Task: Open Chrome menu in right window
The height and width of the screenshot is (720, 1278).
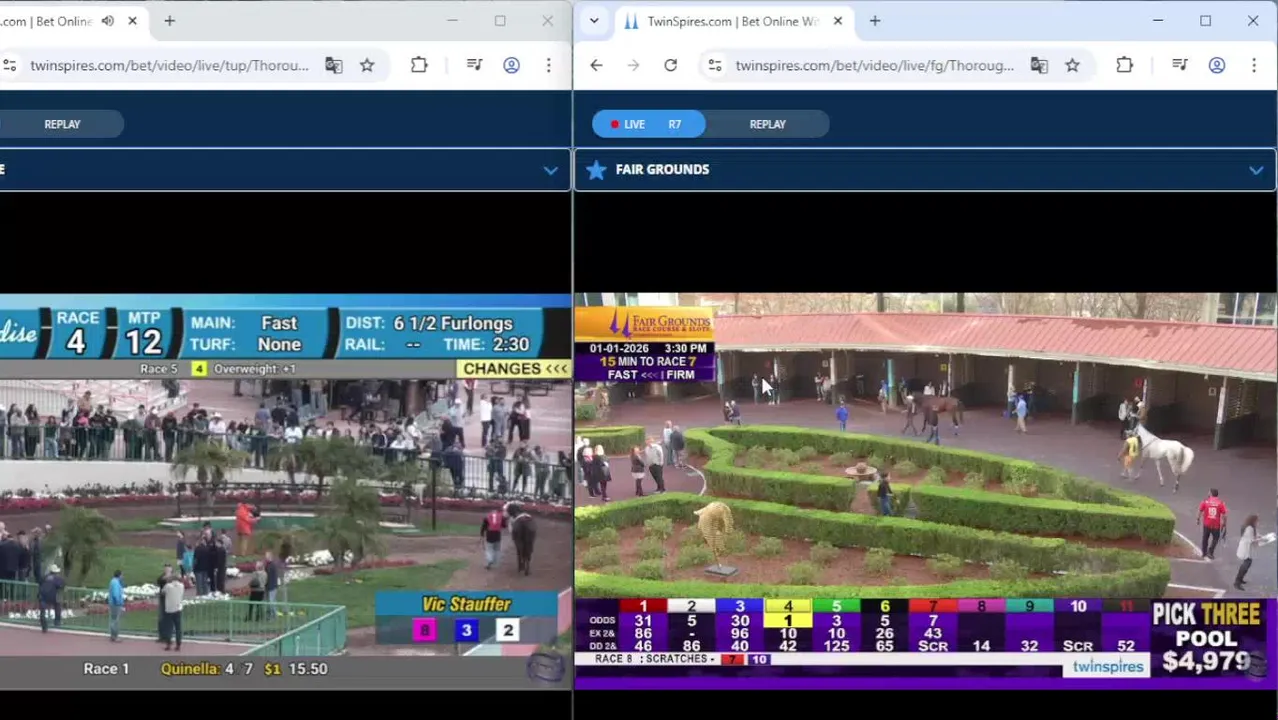Action: [x=1254, y=65]
